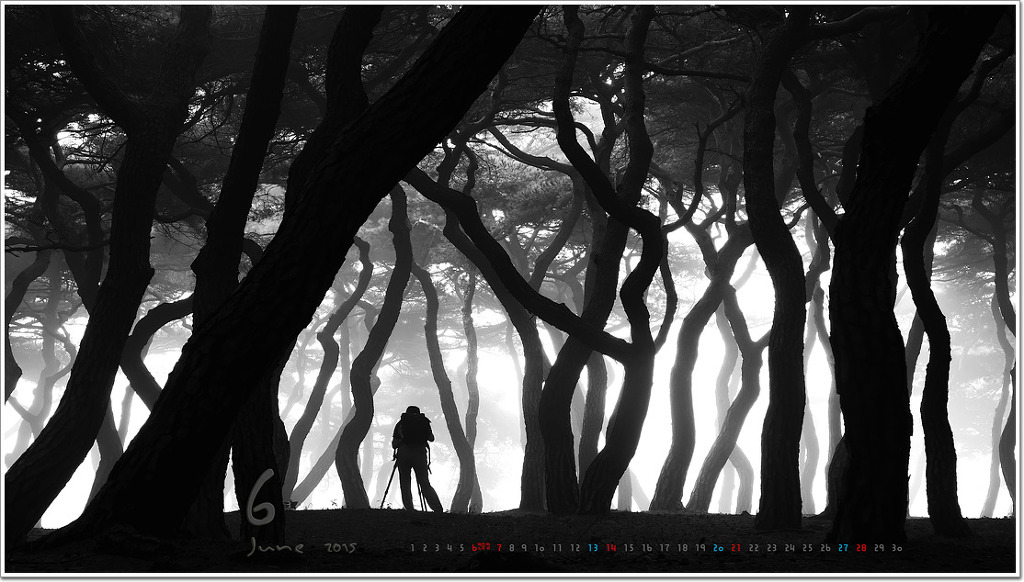Image resolution: width=1024 pixels, height=582 pixels.
Task: Select the blue date 20 Saturday
Action: (x=718, y=548)
